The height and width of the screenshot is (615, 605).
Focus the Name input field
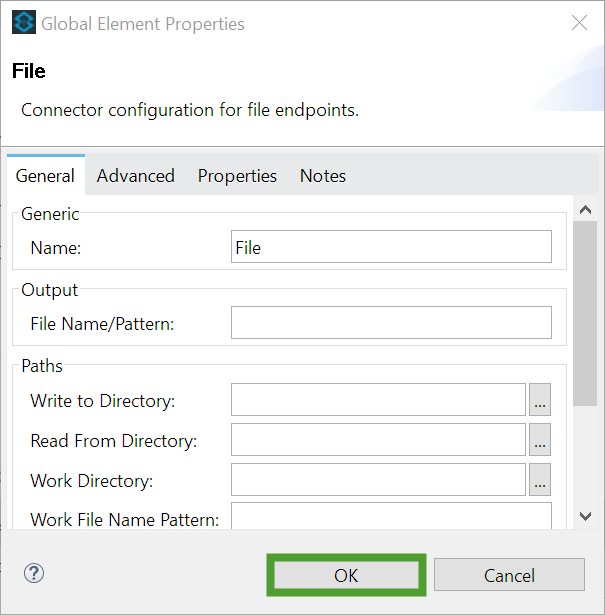click(x=391, y=247)
